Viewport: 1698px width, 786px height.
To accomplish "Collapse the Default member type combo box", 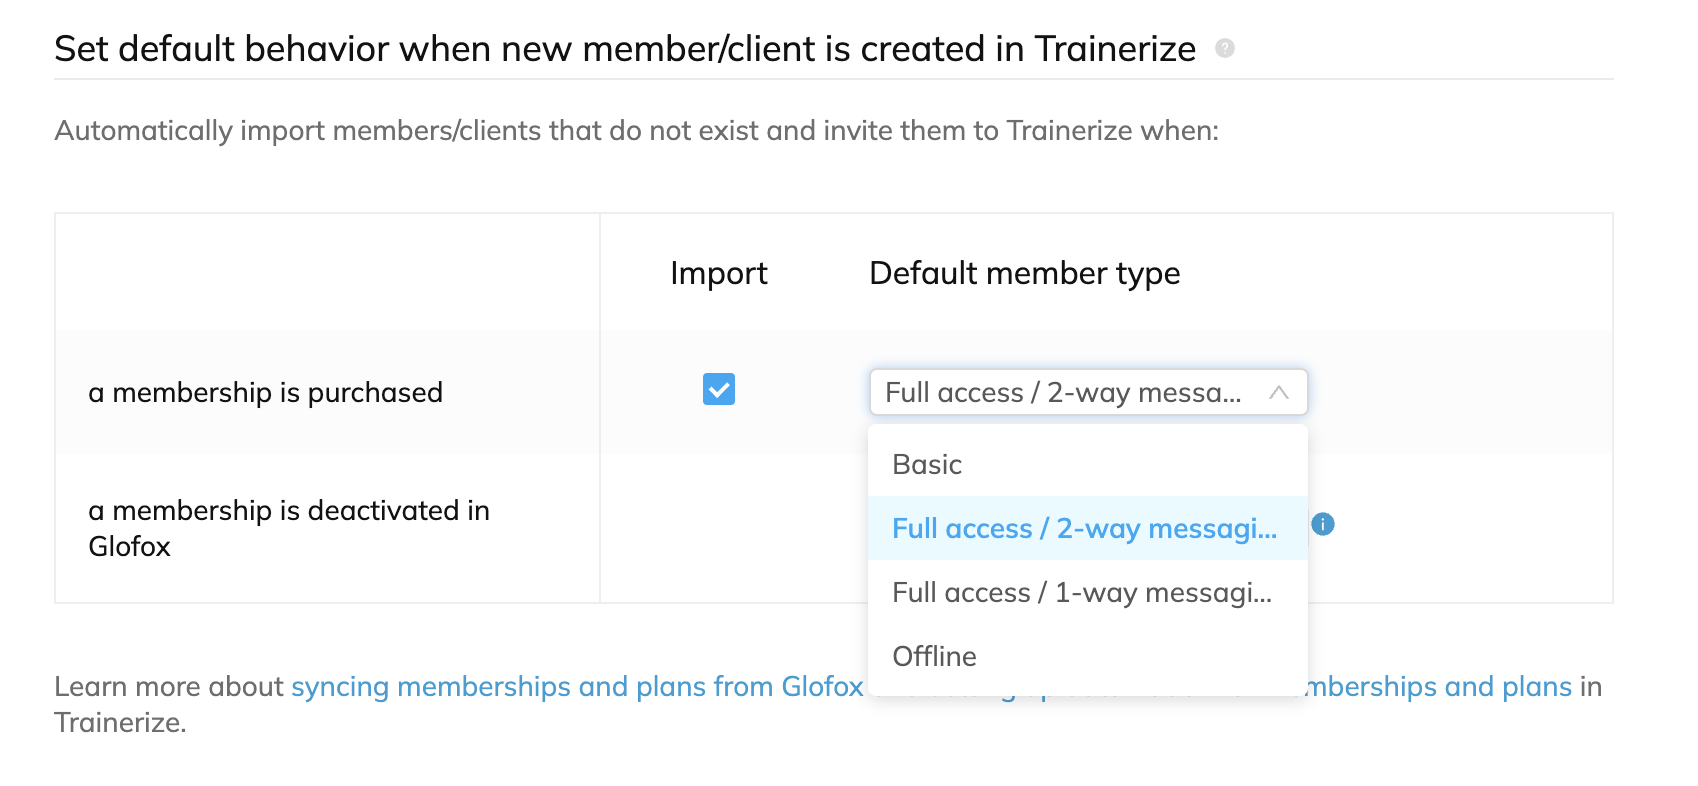I will (1088, 392).
